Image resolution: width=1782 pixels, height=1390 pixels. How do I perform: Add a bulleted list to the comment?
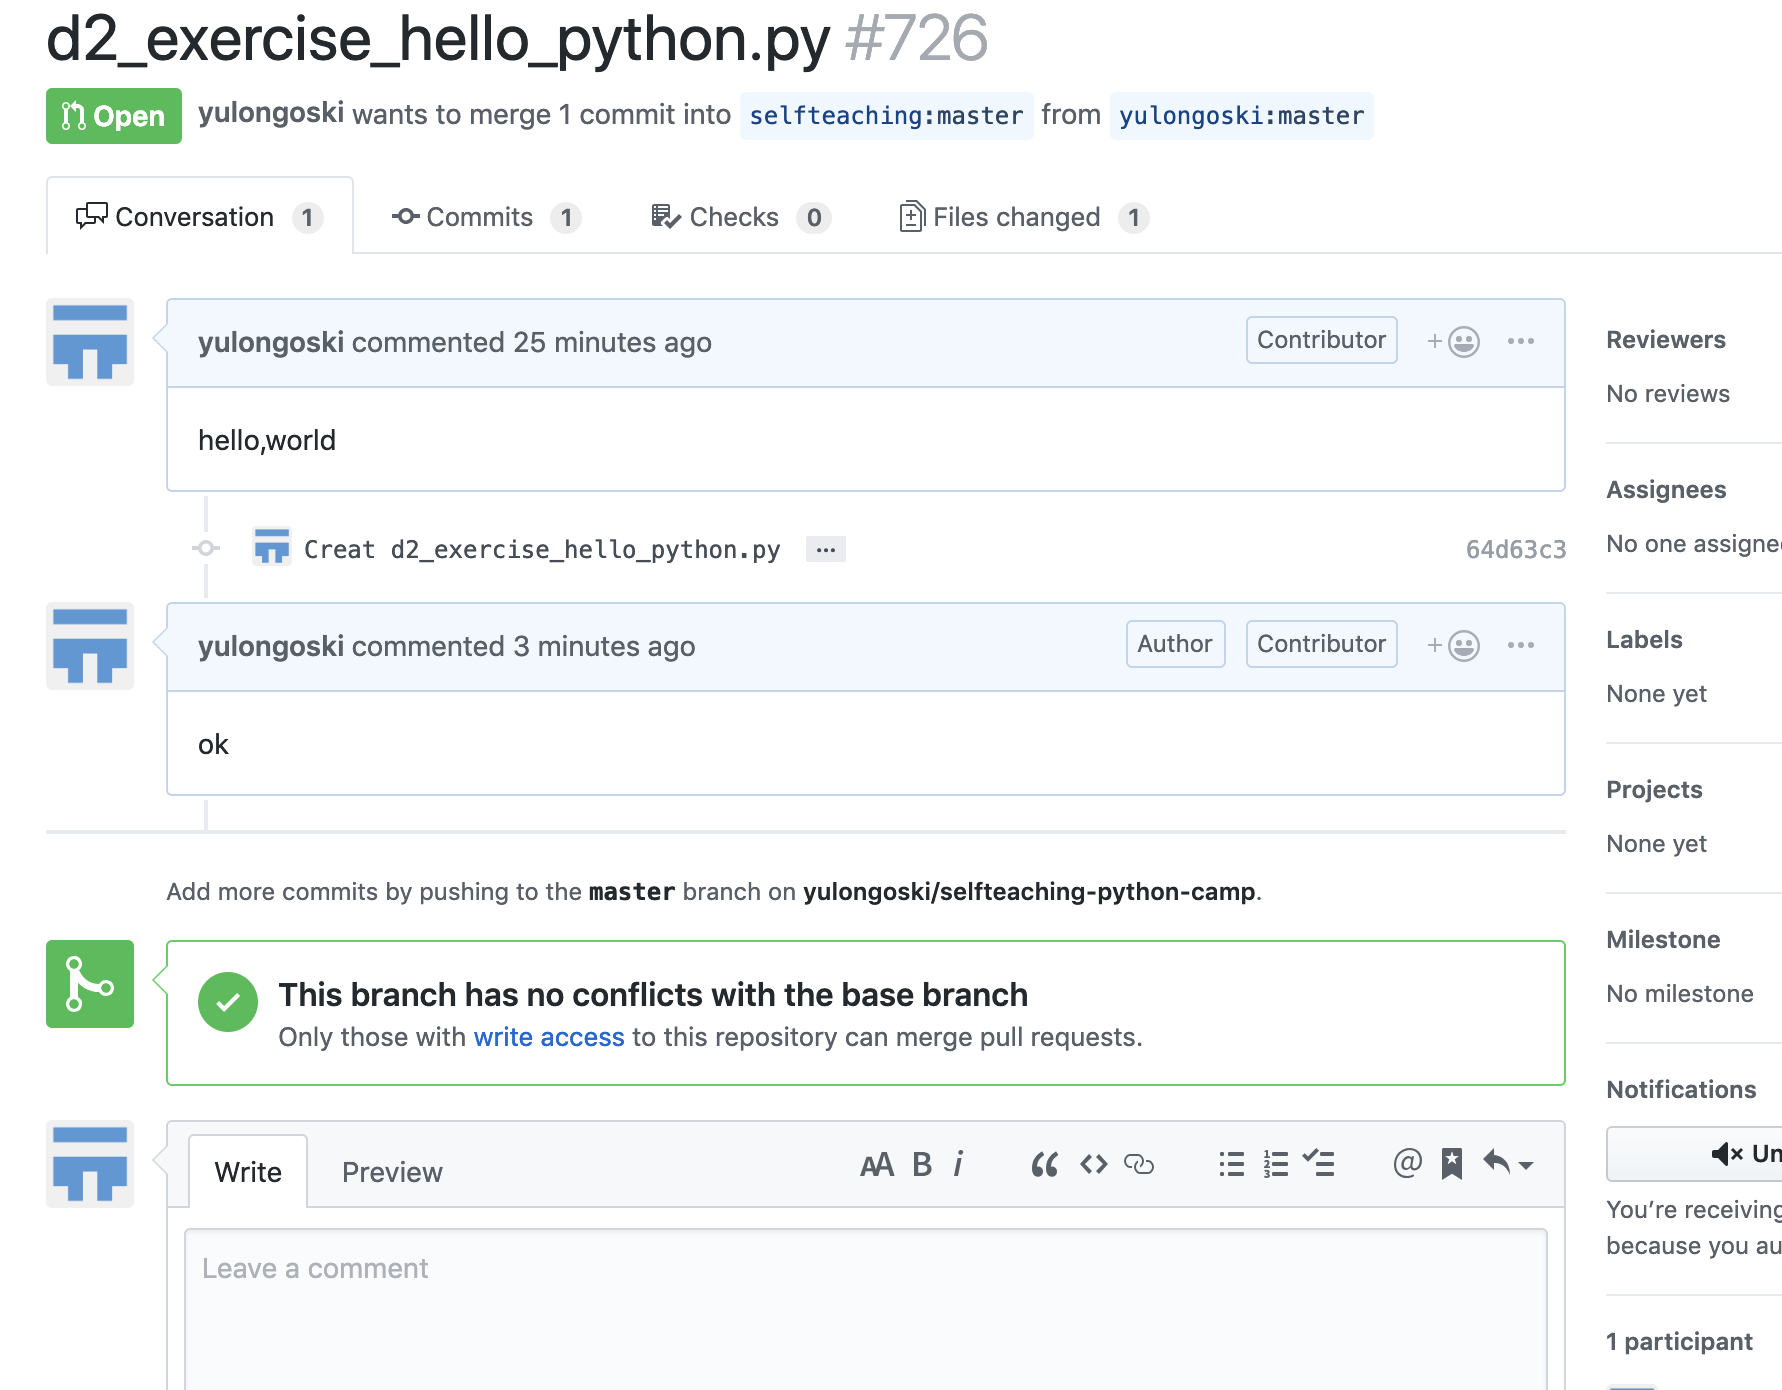pos(1230,1164)
